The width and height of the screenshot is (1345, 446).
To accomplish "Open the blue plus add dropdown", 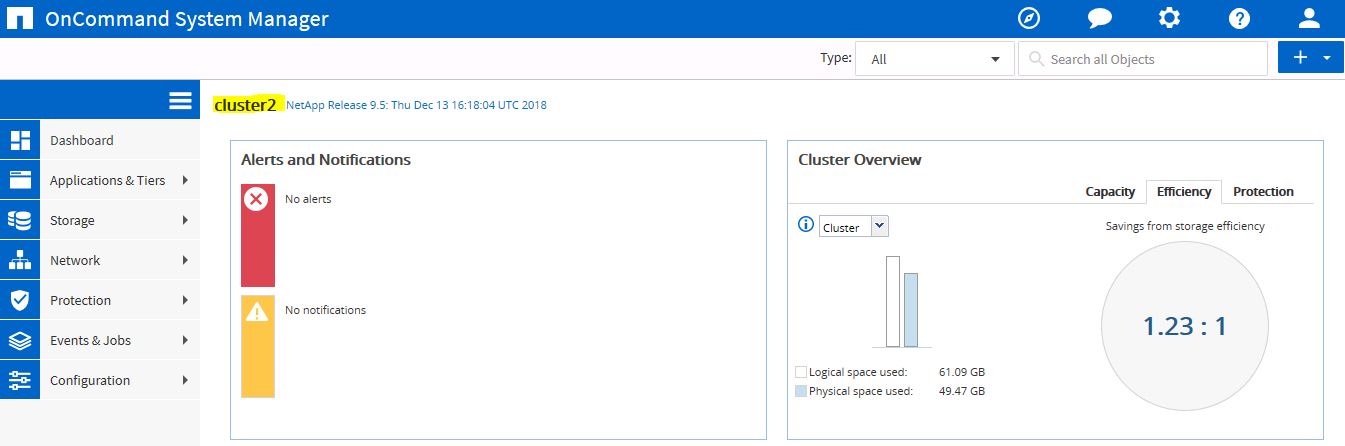I will tap(1311, 58).
